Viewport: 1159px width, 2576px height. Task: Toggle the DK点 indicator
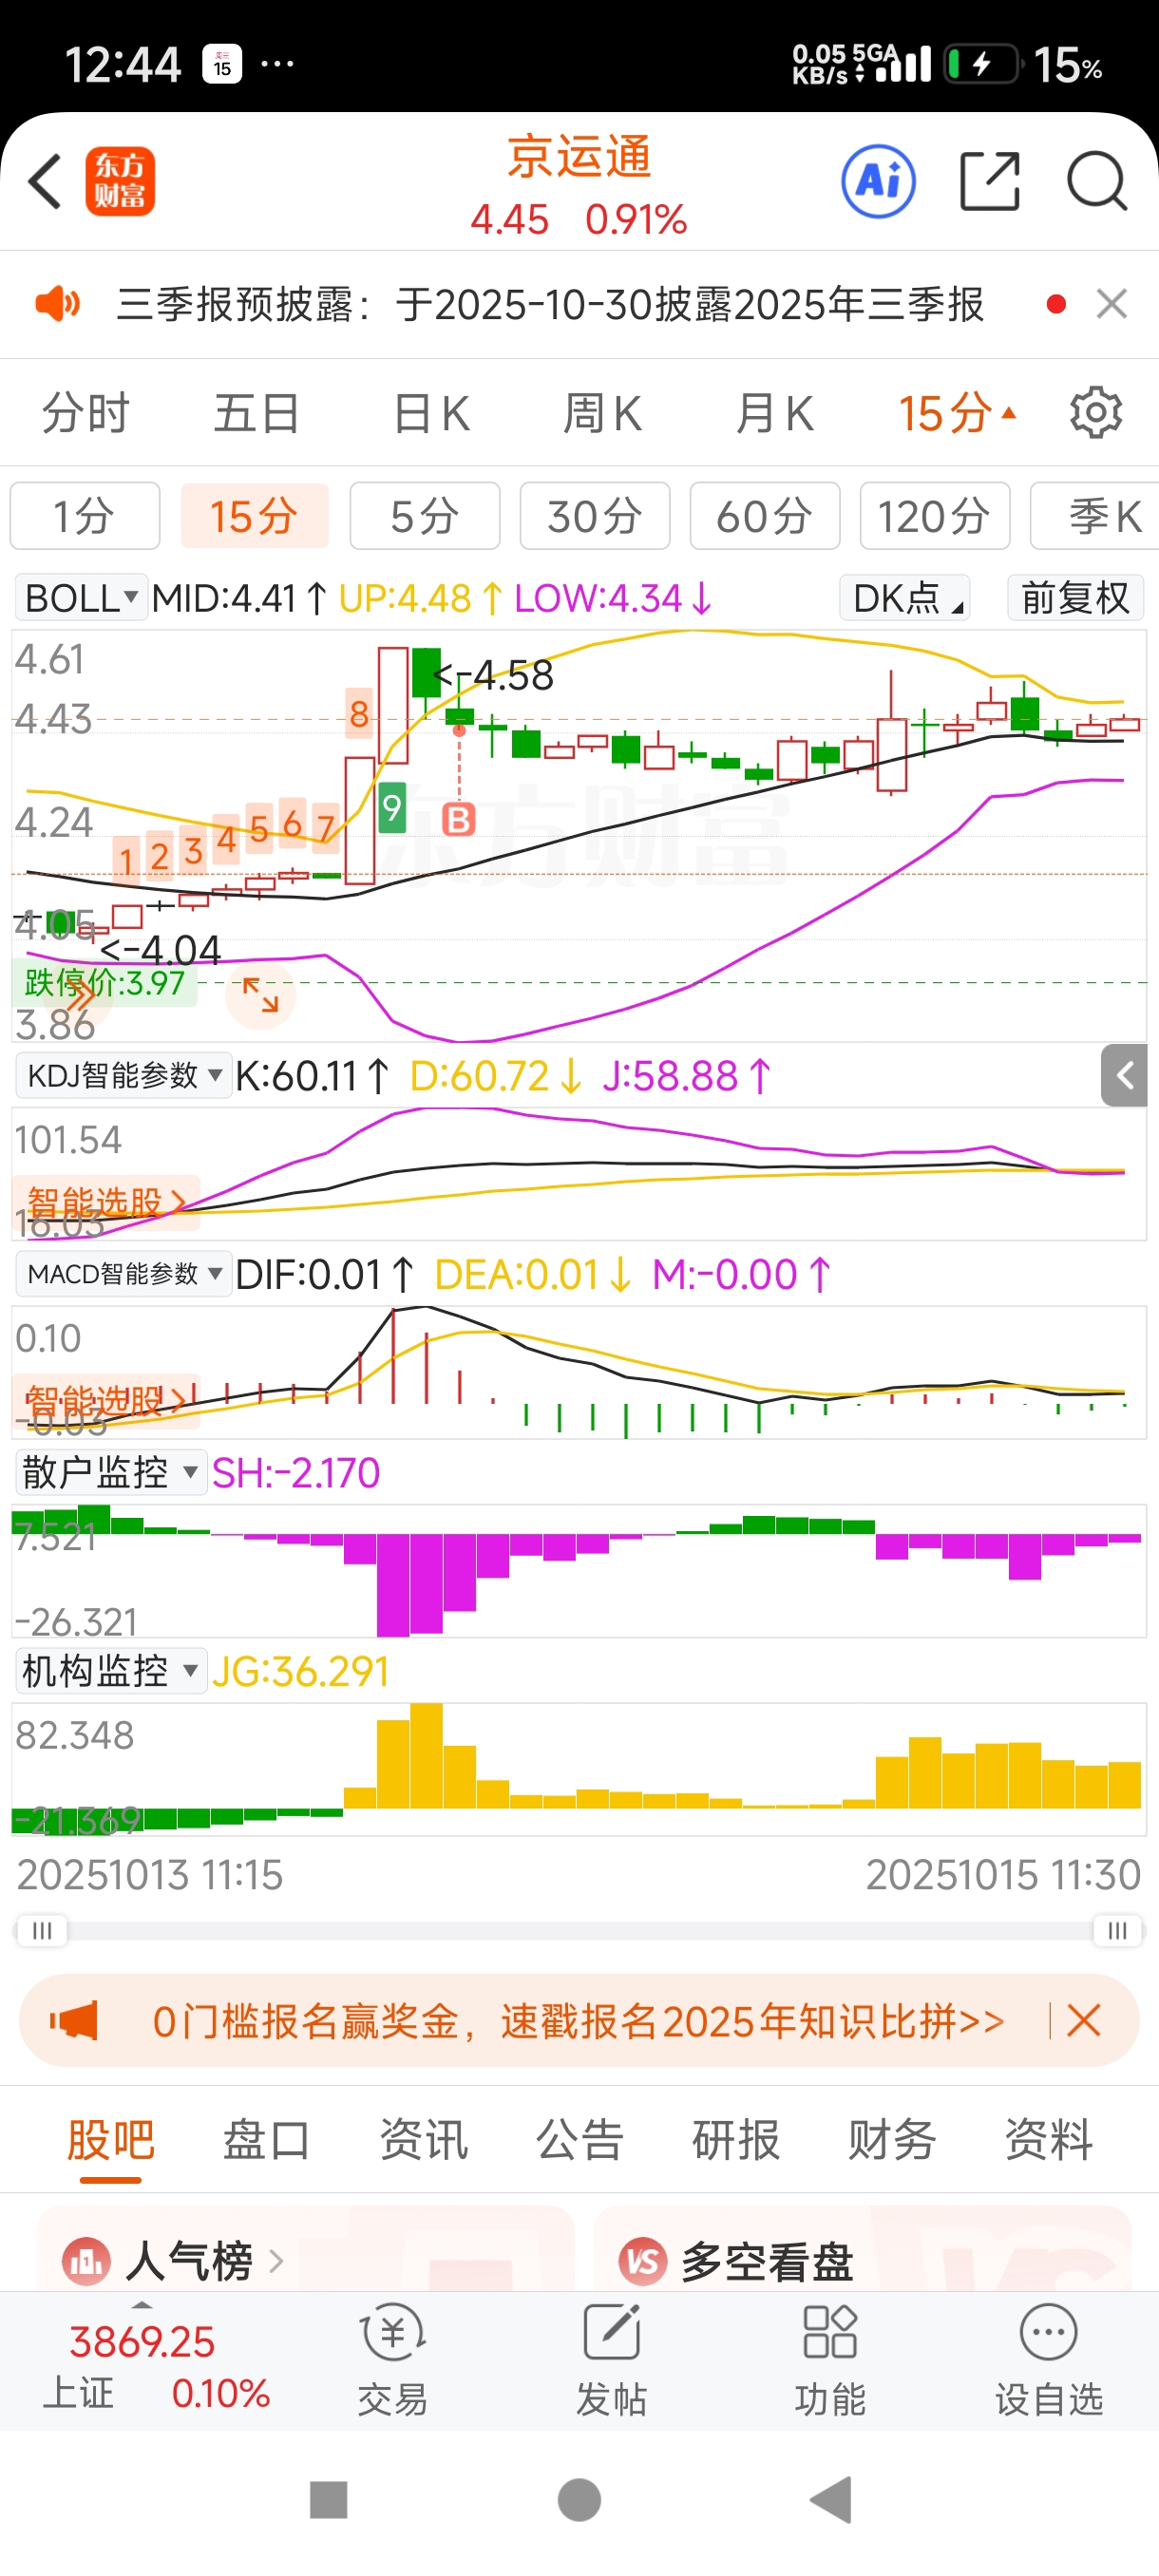click(905, 598)
